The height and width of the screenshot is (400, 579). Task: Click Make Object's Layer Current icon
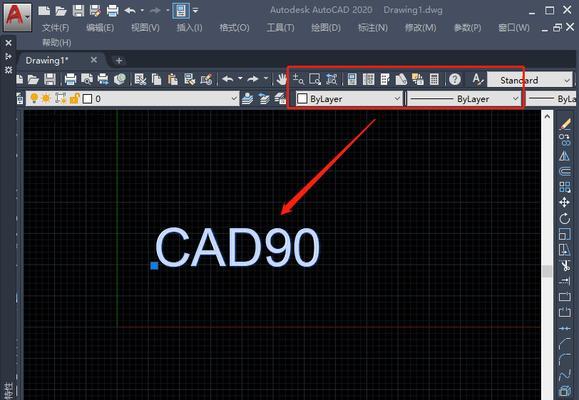point(247,98)
